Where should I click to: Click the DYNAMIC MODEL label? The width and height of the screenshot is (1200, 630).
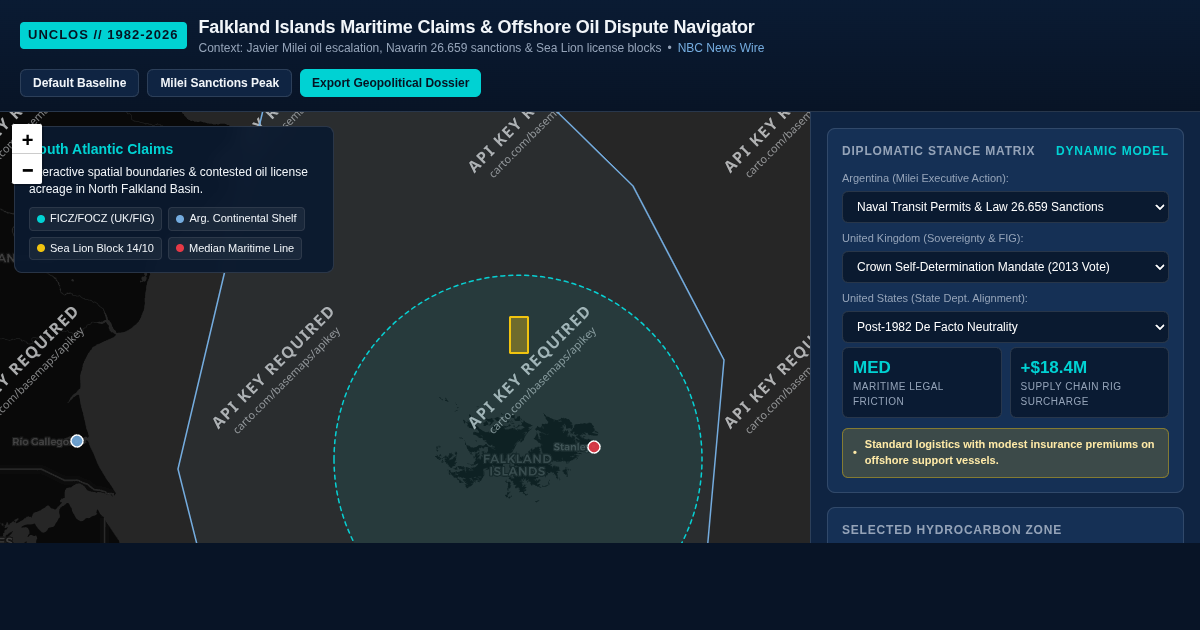(1112, 151)
